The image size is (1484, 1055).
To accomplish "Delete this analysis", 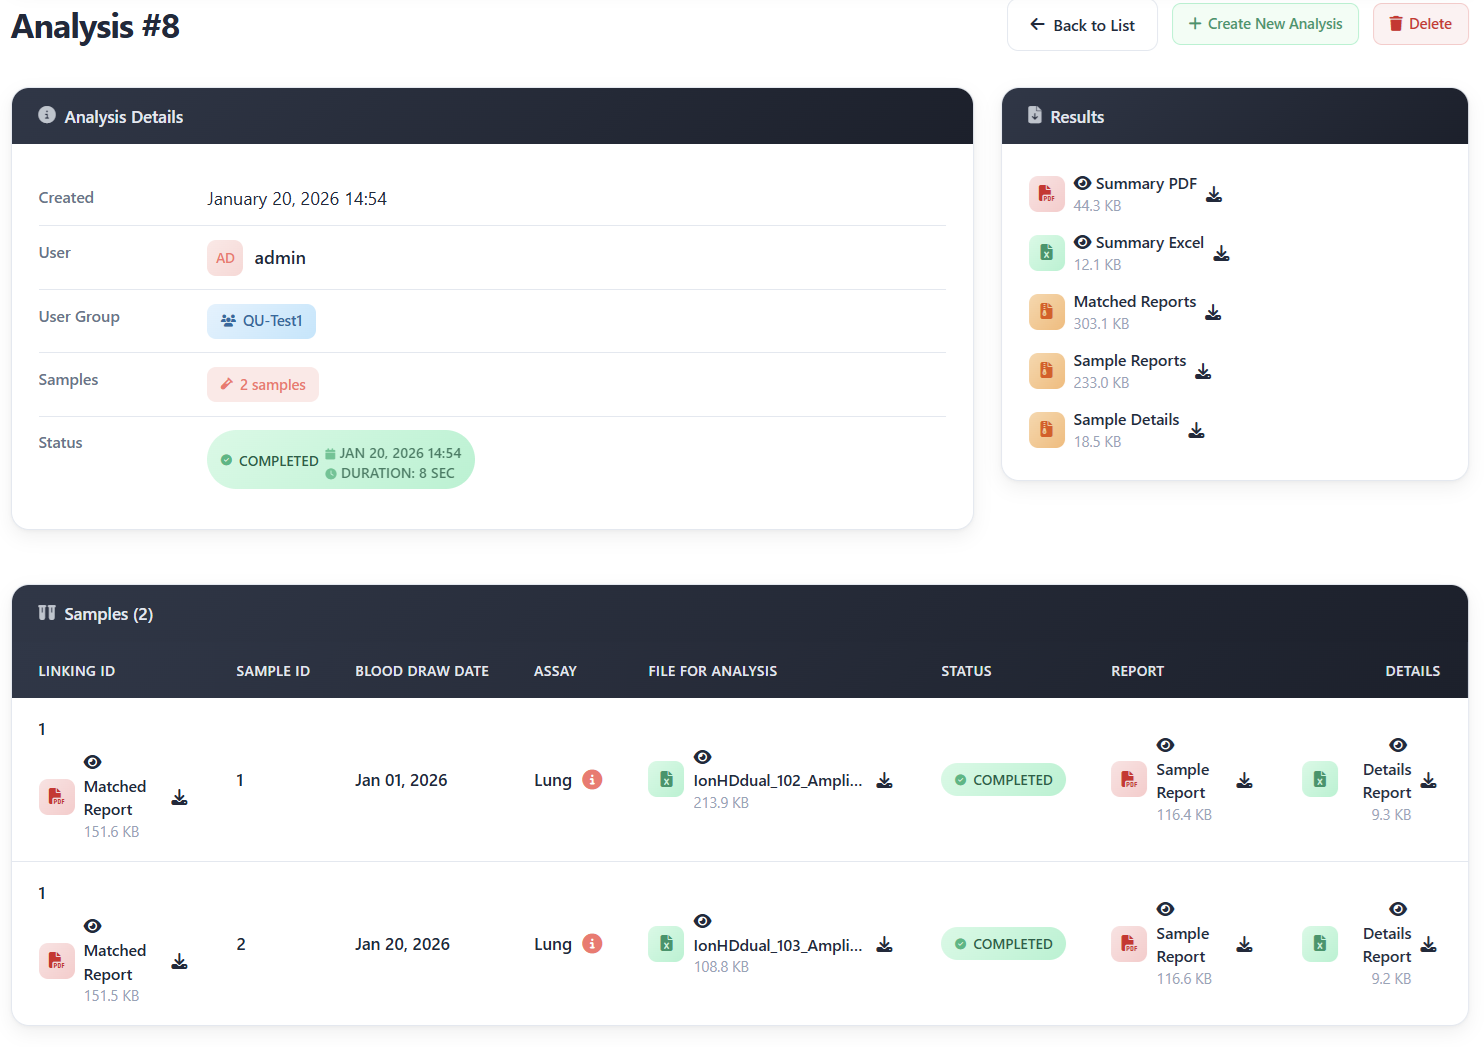I will (1420, 23).
